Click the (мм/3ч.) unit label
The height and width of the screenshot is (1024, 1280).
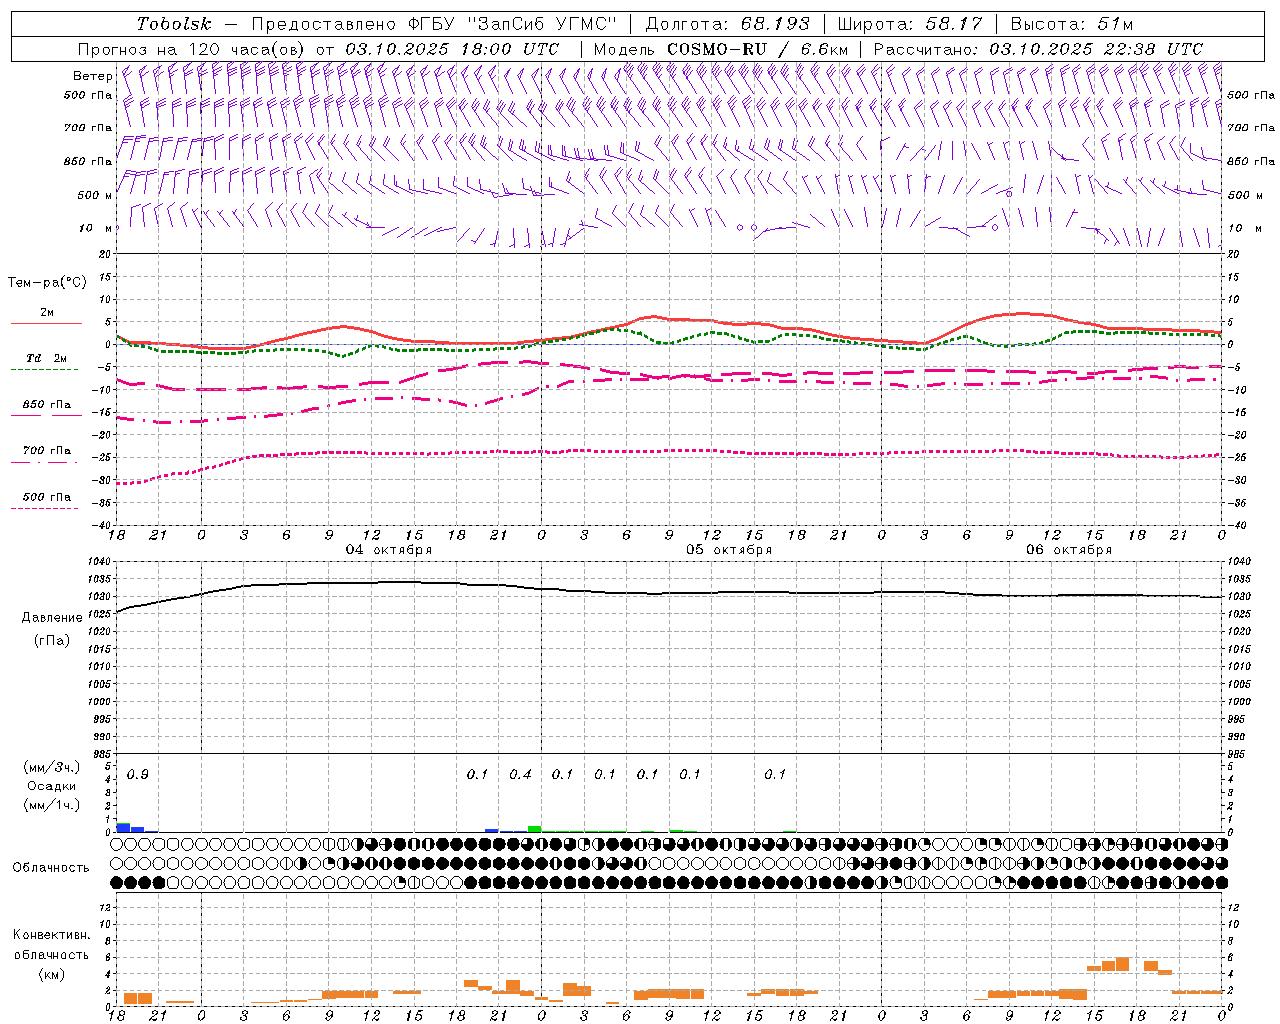(x=52, y=767)
